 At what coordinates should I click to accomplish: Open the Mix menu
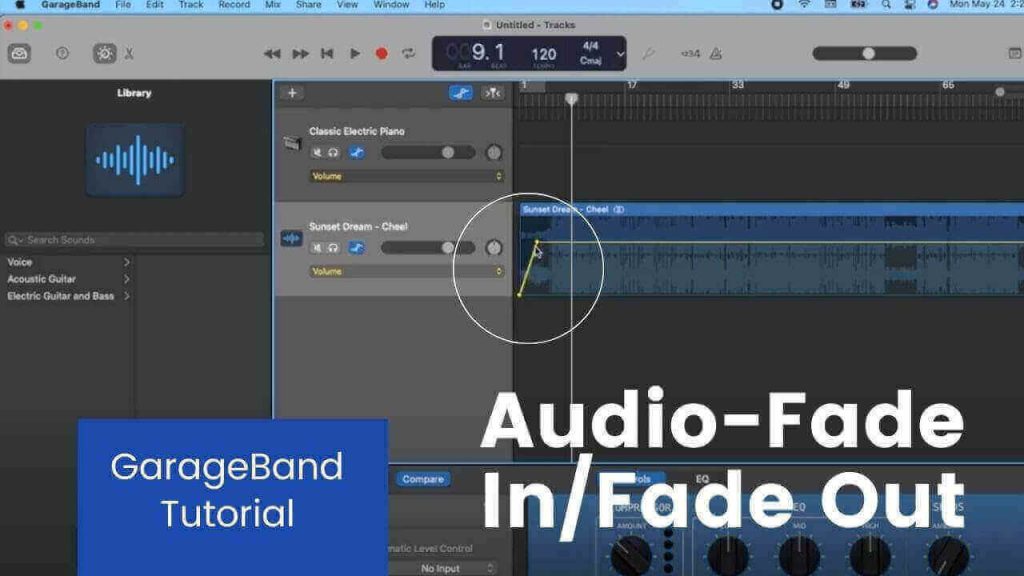click(x=273, y=5)
